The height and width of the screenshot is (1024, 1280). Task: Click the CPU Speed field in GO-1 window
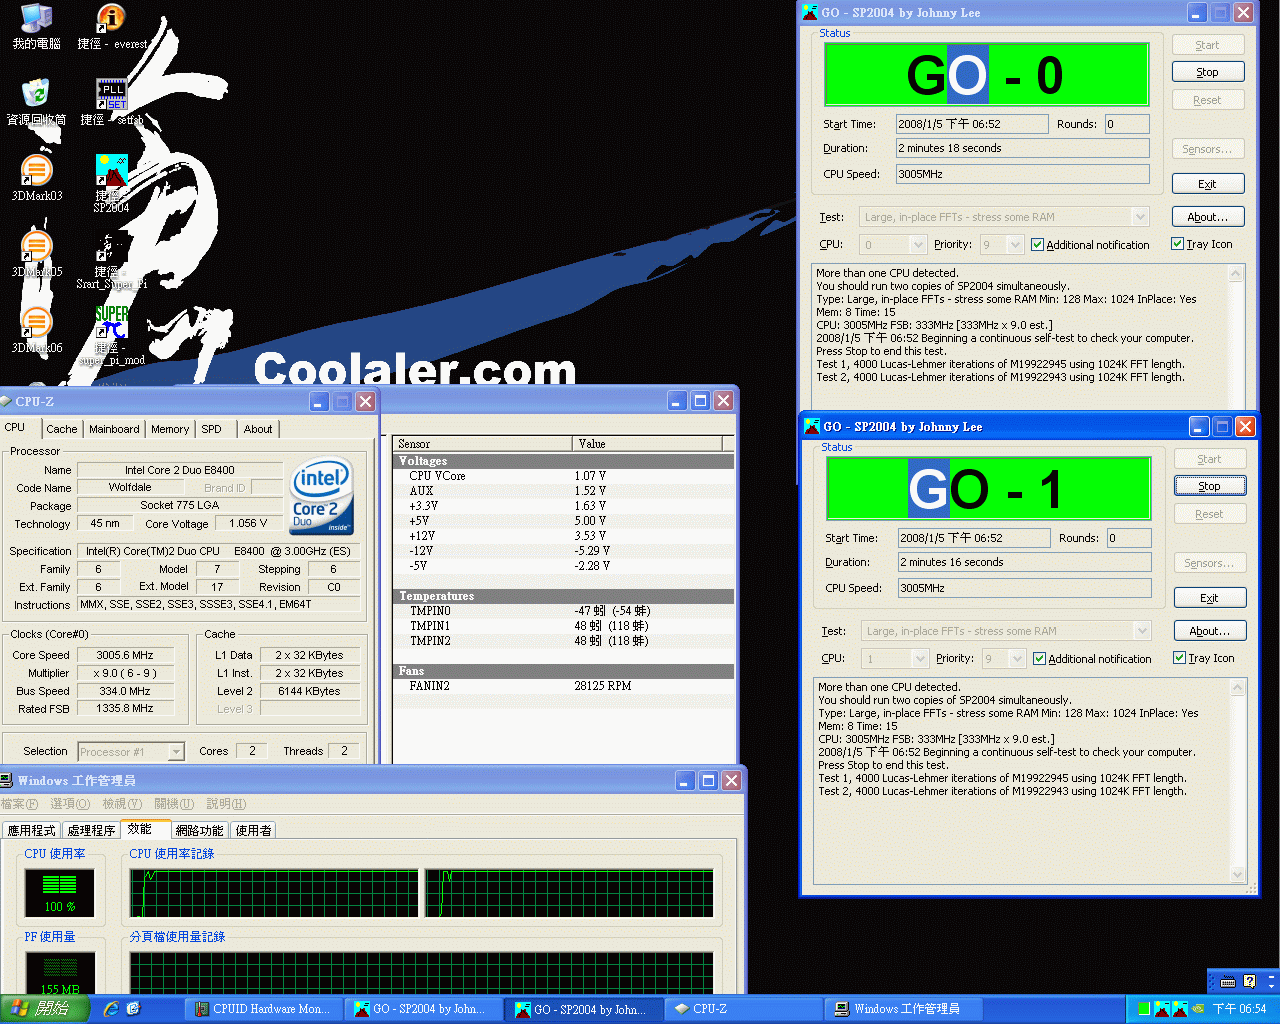tap(1025, 588)
